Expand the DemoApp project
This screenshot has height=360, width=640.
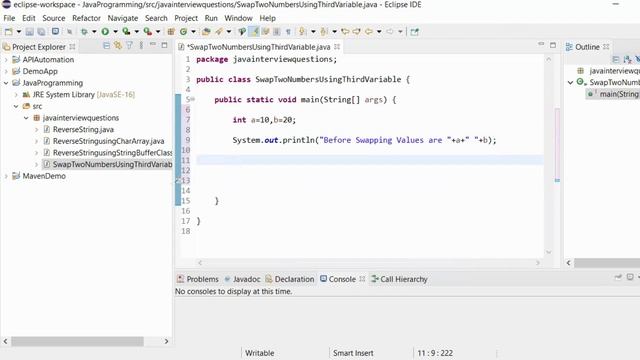click(6, 71)
